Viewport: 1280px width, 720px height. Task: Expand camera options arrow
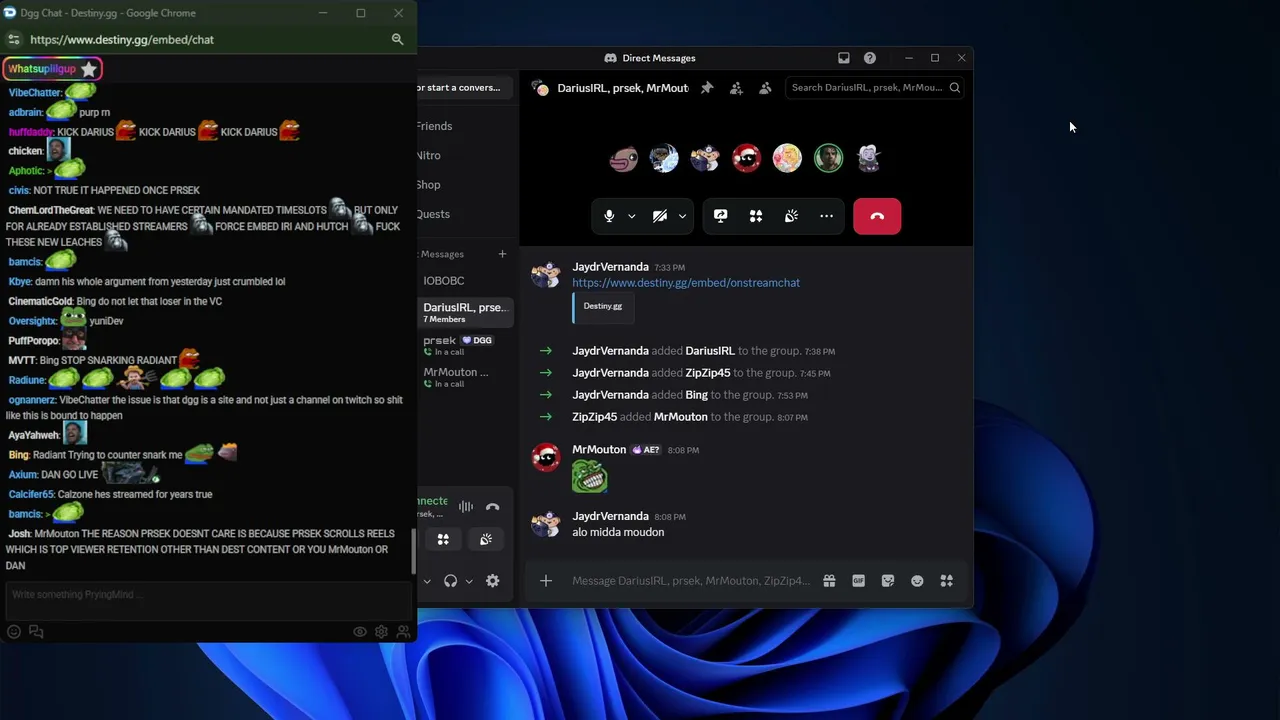pos(682,216)
